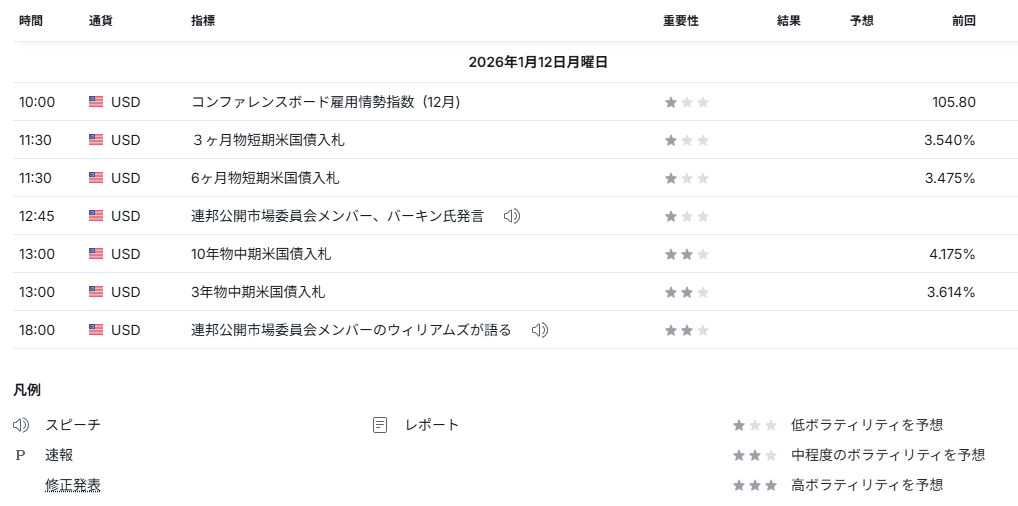This screenshot has width=1018, height=506.
Task: Click one-star 低ボラティリティ legend icon
Action: [x=754, y=425]
